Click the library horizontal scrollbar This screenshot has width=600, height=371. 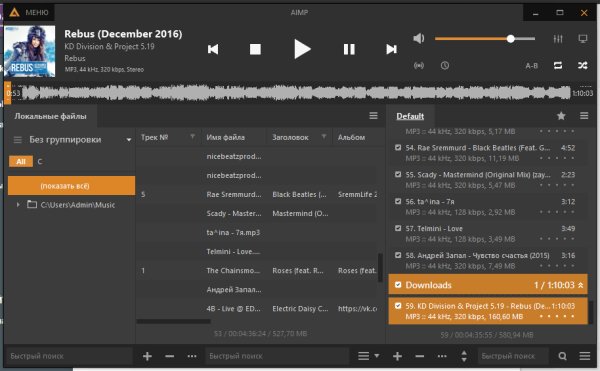[173, 322]
